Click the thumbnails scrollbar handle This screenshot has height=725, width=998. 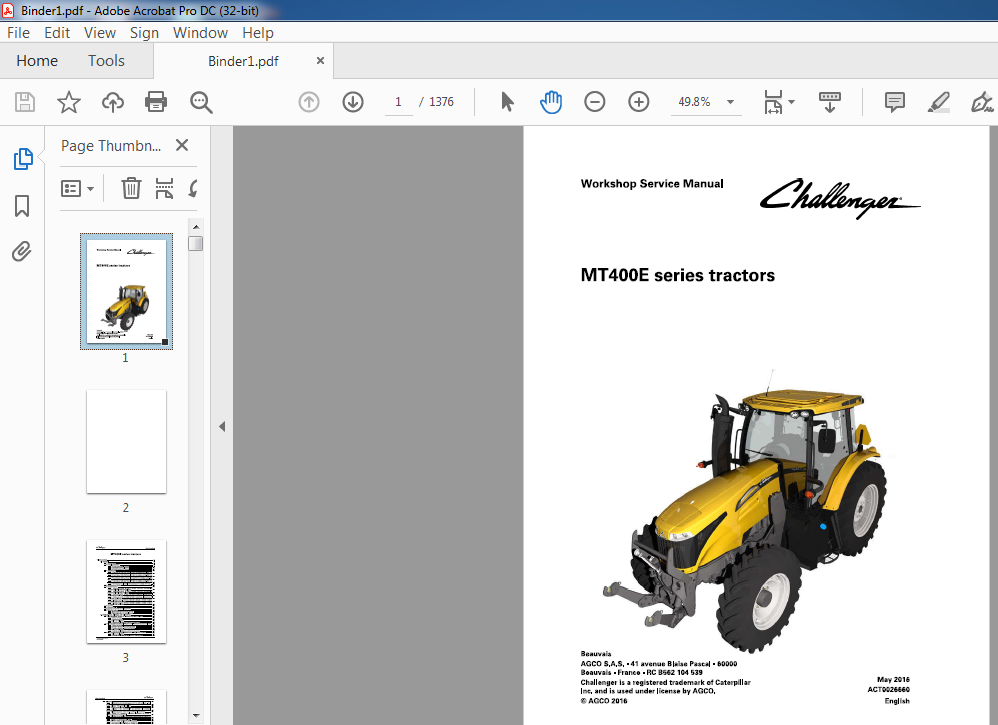[196, 243]
